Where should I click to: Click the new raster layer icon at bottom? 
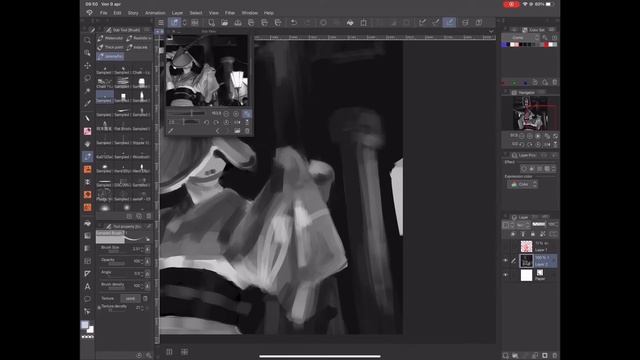(506, 356)
